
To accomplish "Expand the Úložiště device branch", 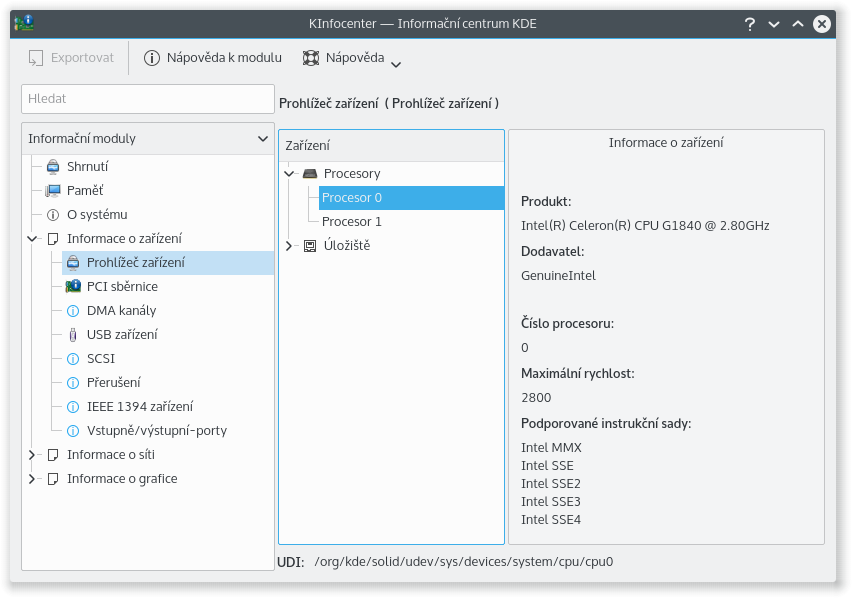I will pyautogui.click(x=289, y=246).
